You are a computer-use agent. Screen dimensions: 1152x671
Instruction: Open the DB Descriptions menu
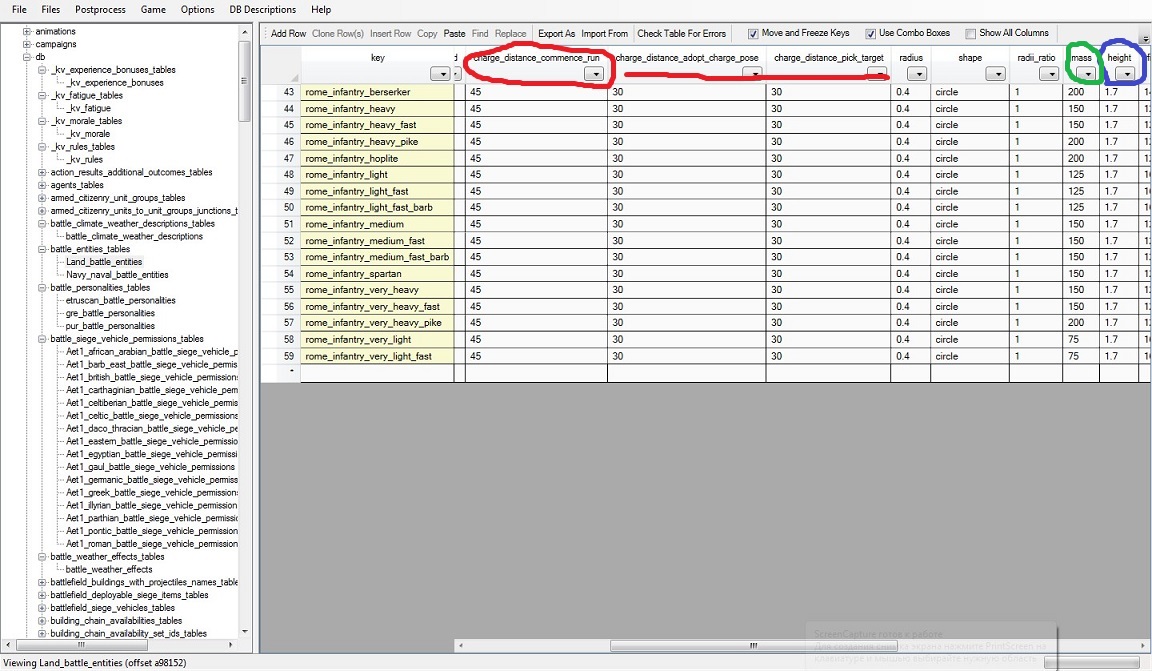click(262, 10)
